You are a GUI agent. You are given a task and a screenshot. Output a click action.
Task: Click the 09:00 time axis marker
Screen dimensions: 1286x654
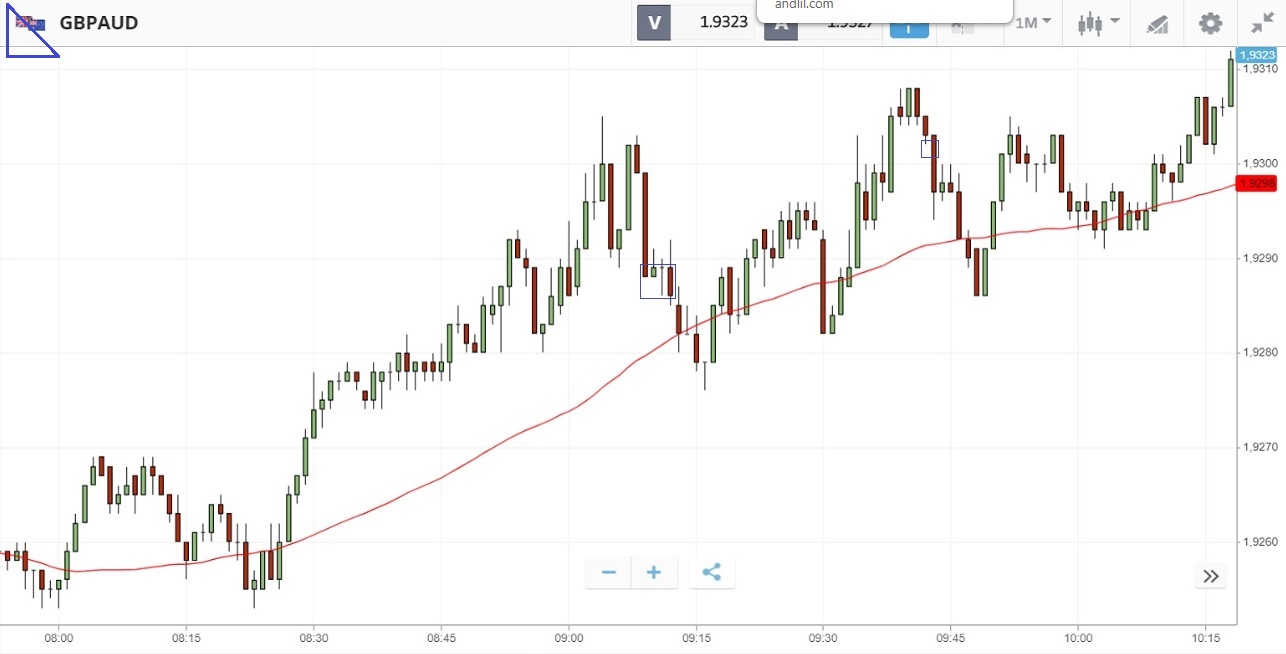click(x=568, y=637)
